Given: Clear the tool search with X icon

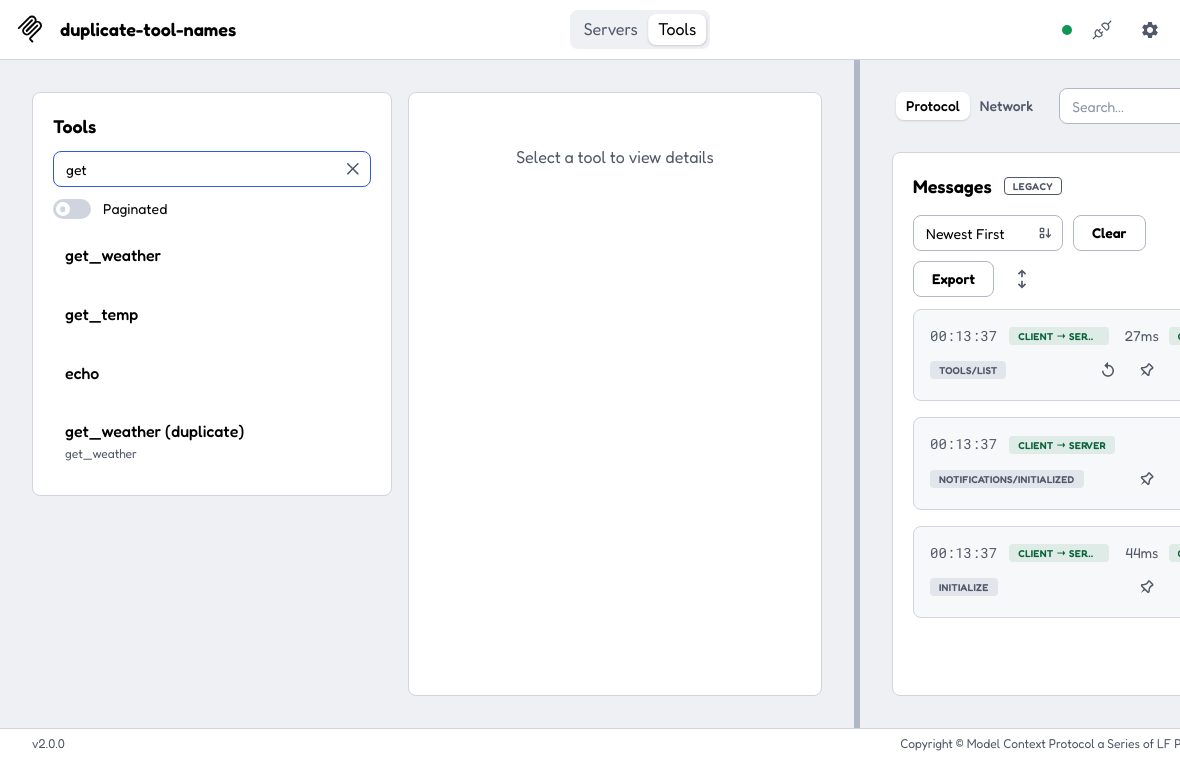Looking at the screenshot, I should 352,169.
